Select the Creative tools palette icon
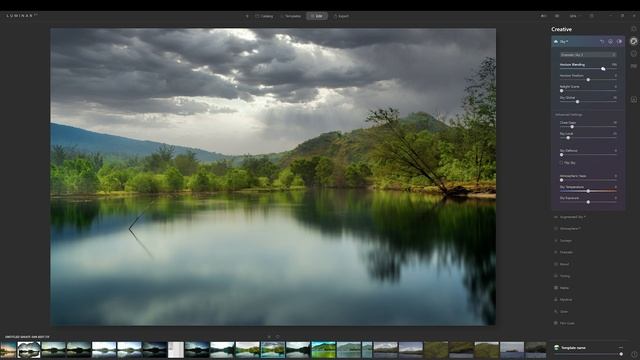The width and height of the screenshot is (640, 360). 633,41
